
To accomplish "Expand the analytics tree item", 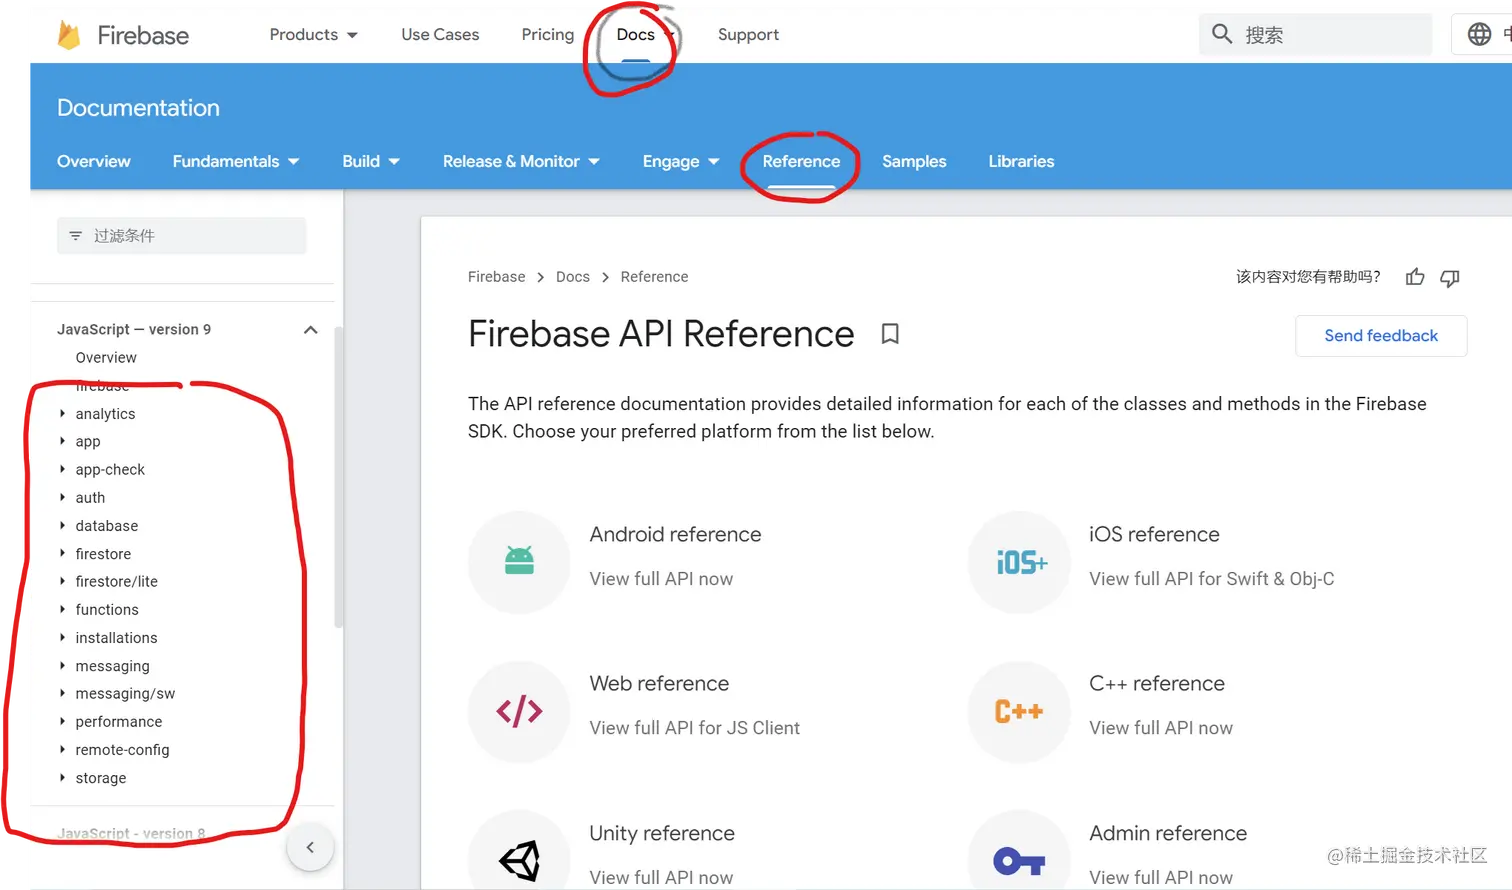I will (x=62, y=413).
